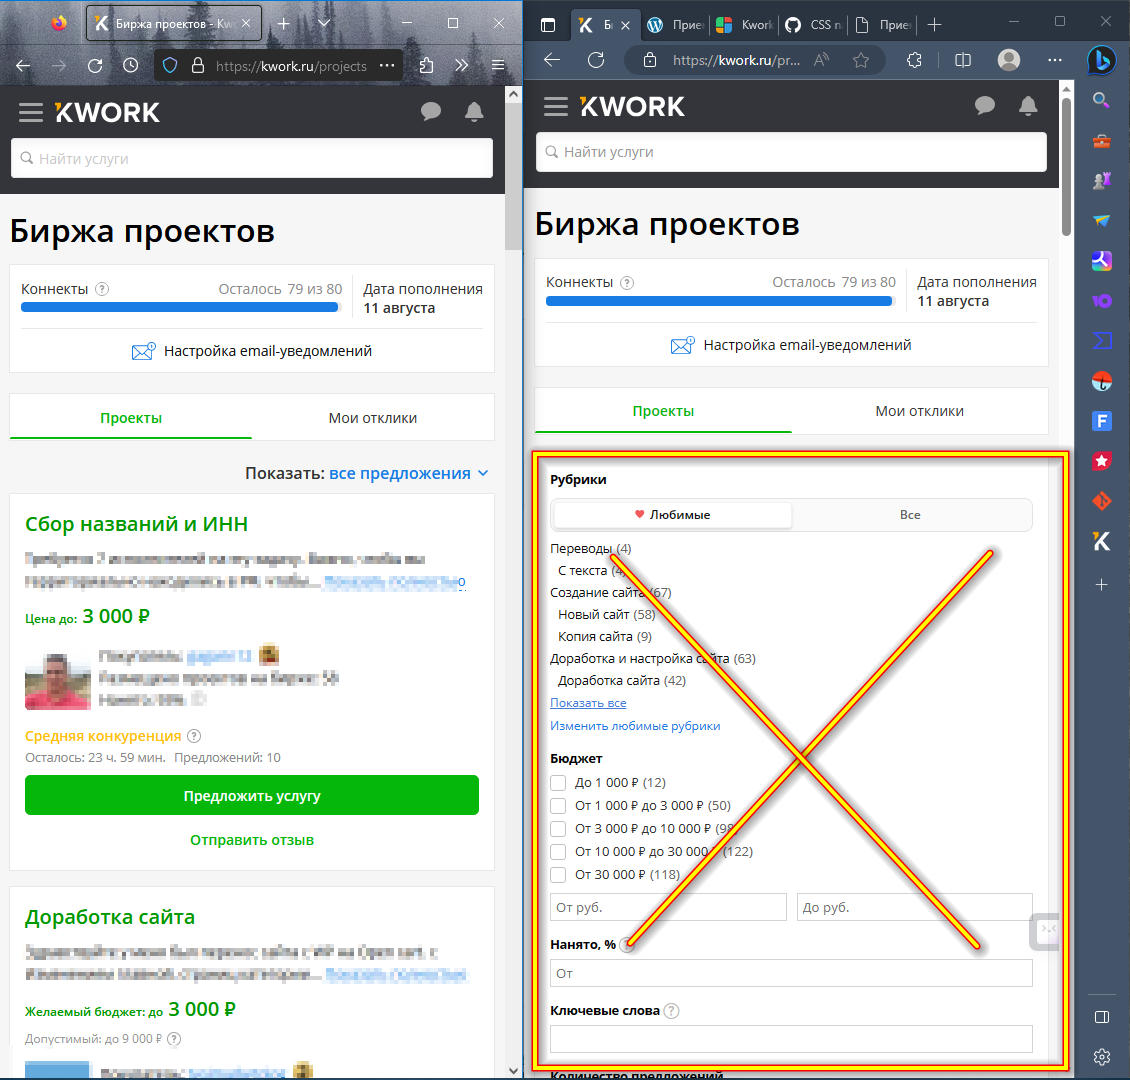Add page to favorites star in Edge
The height and width of the screenshot is (1080, 1130).
[860, 61]
